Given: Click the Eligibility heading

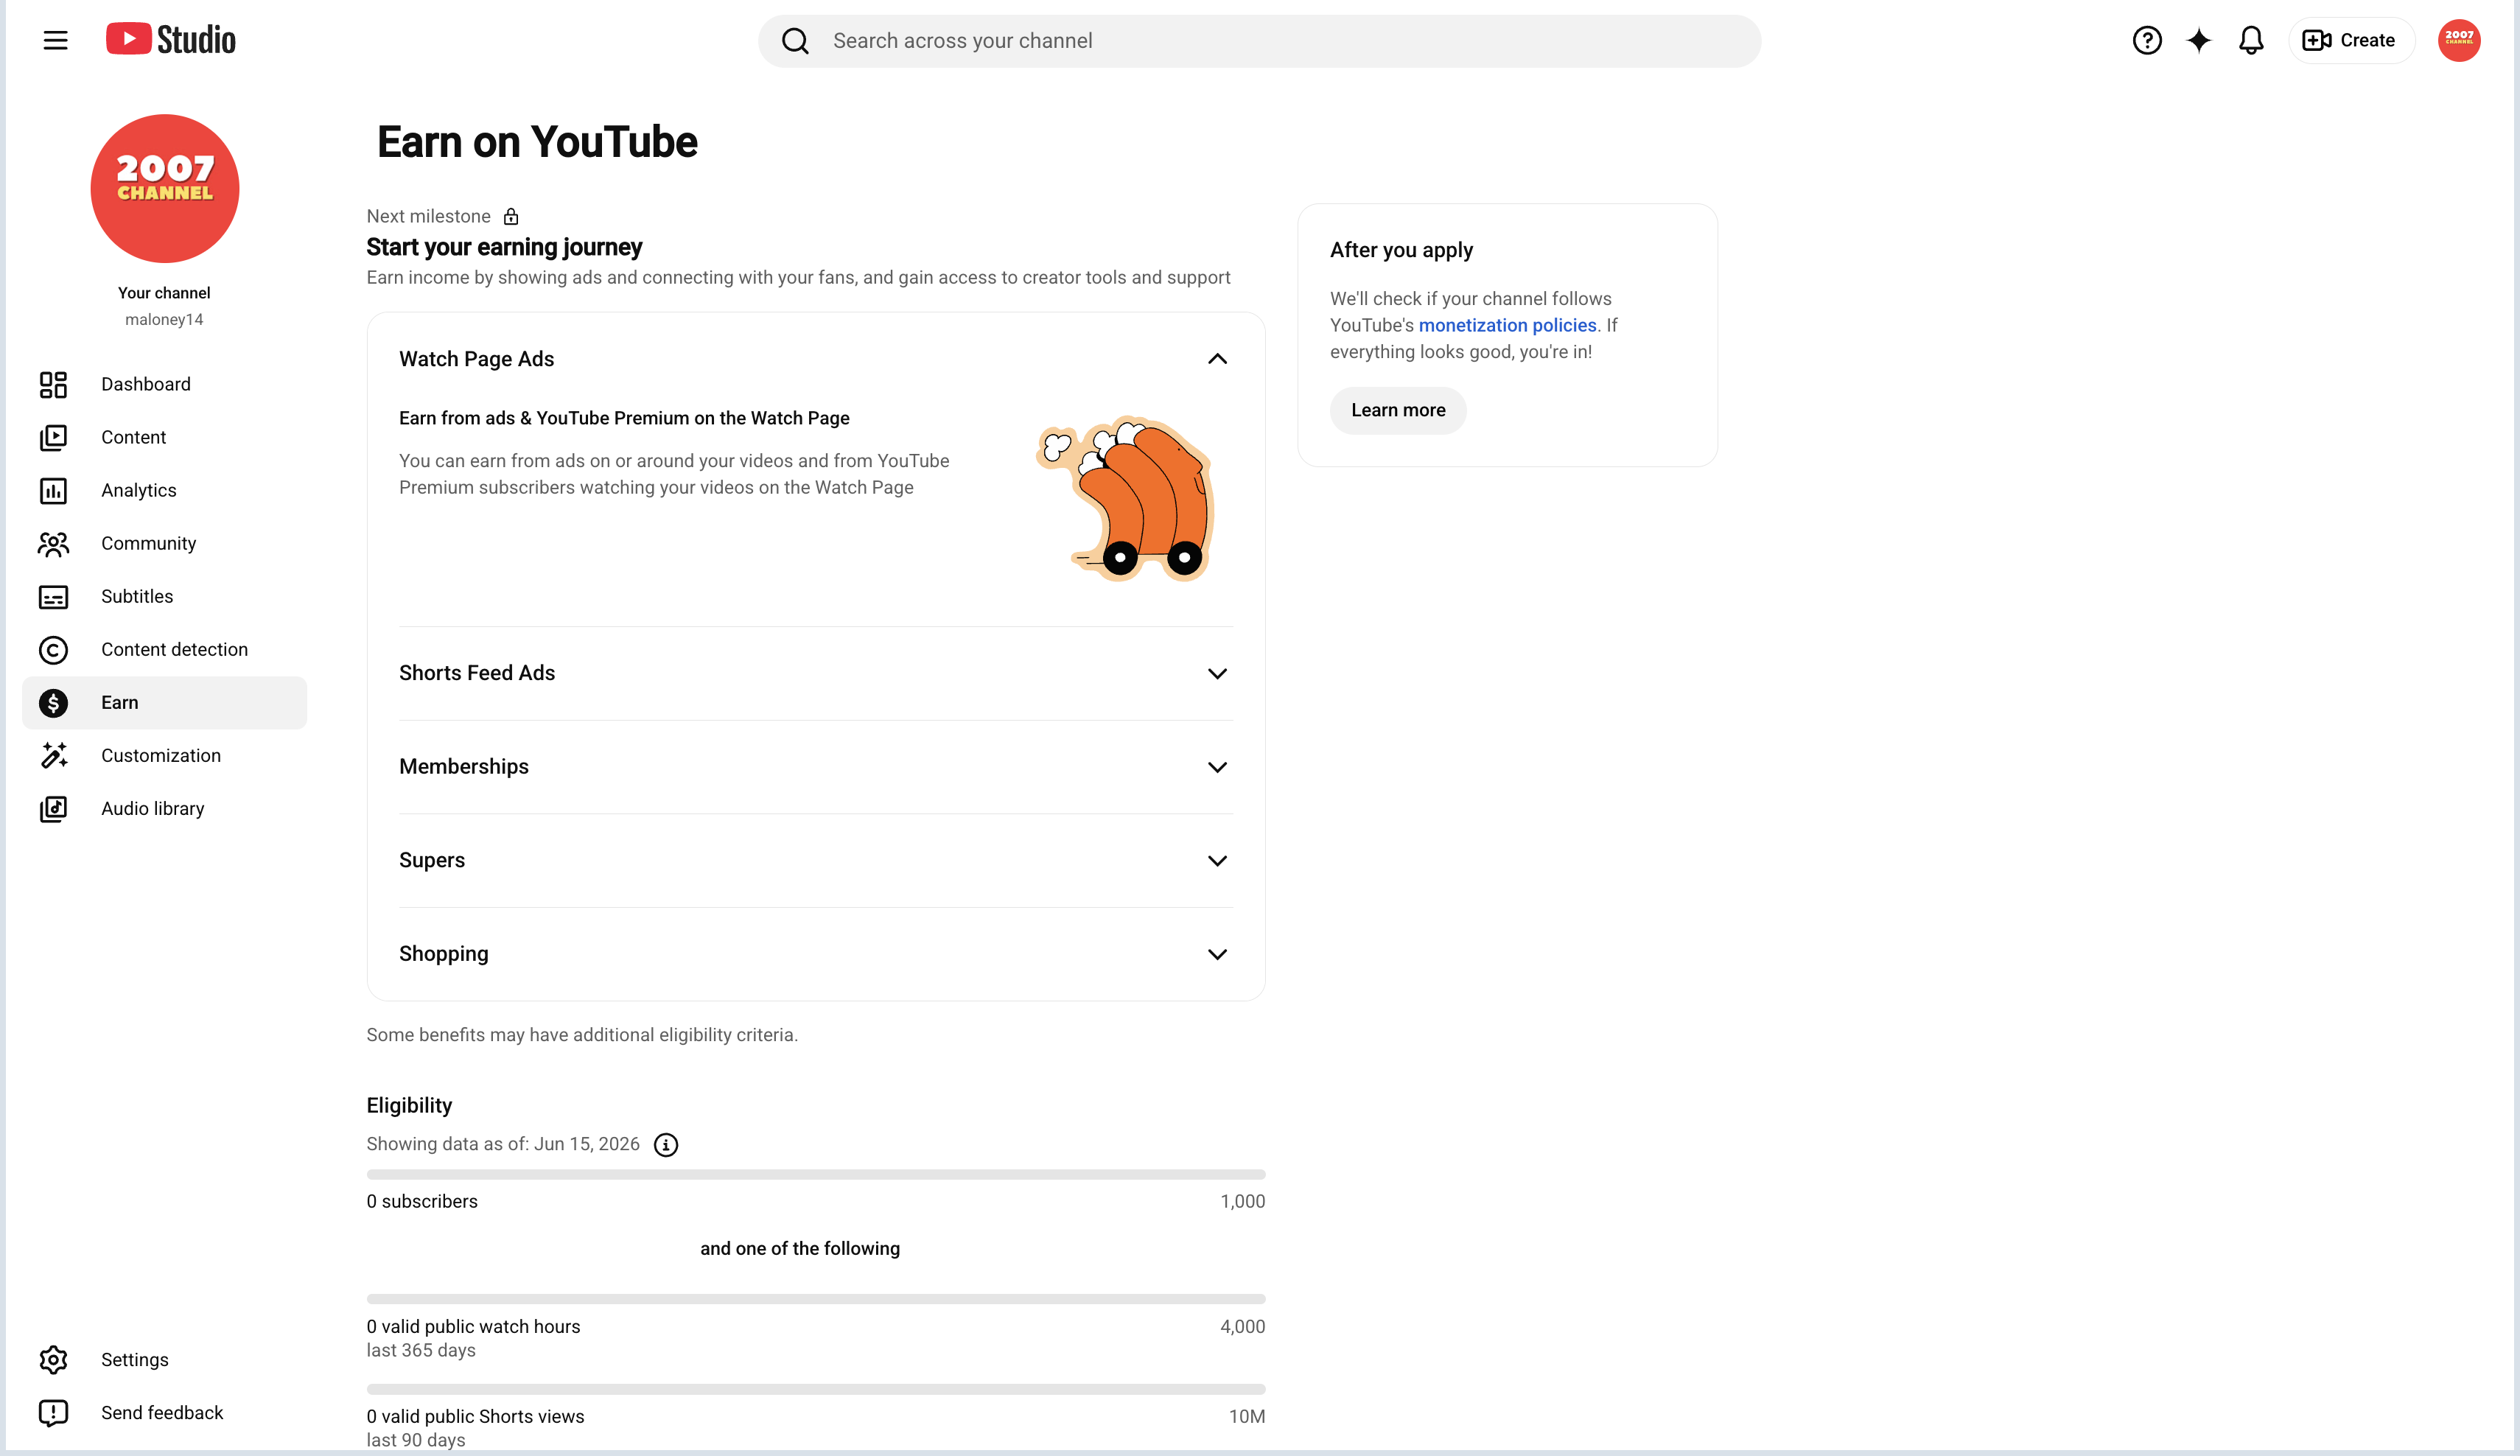Looking at the screenshot, I should (409, 1105).
